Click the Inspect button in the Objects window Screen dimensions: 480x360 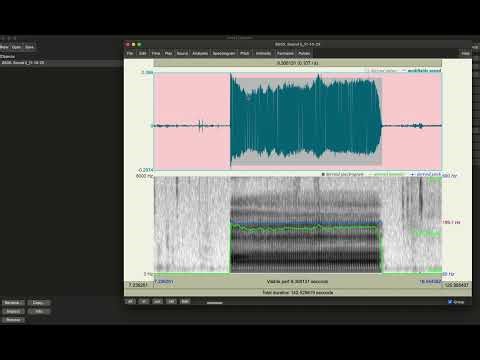[13, 311]
